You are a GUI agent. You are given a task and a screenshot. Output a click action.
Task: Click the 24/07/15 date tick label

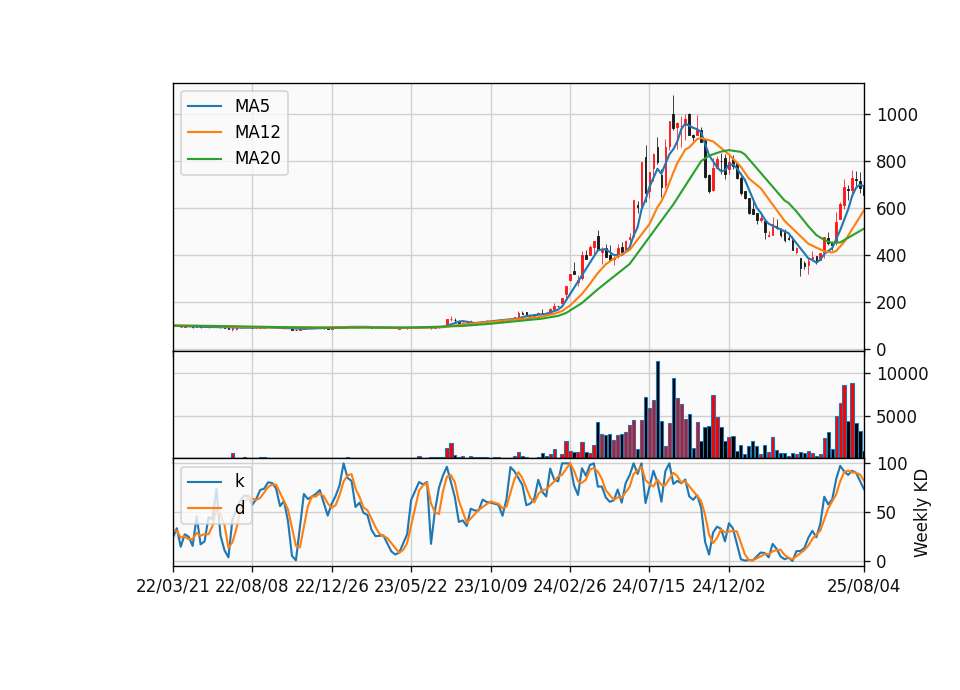tap(649, 586)
